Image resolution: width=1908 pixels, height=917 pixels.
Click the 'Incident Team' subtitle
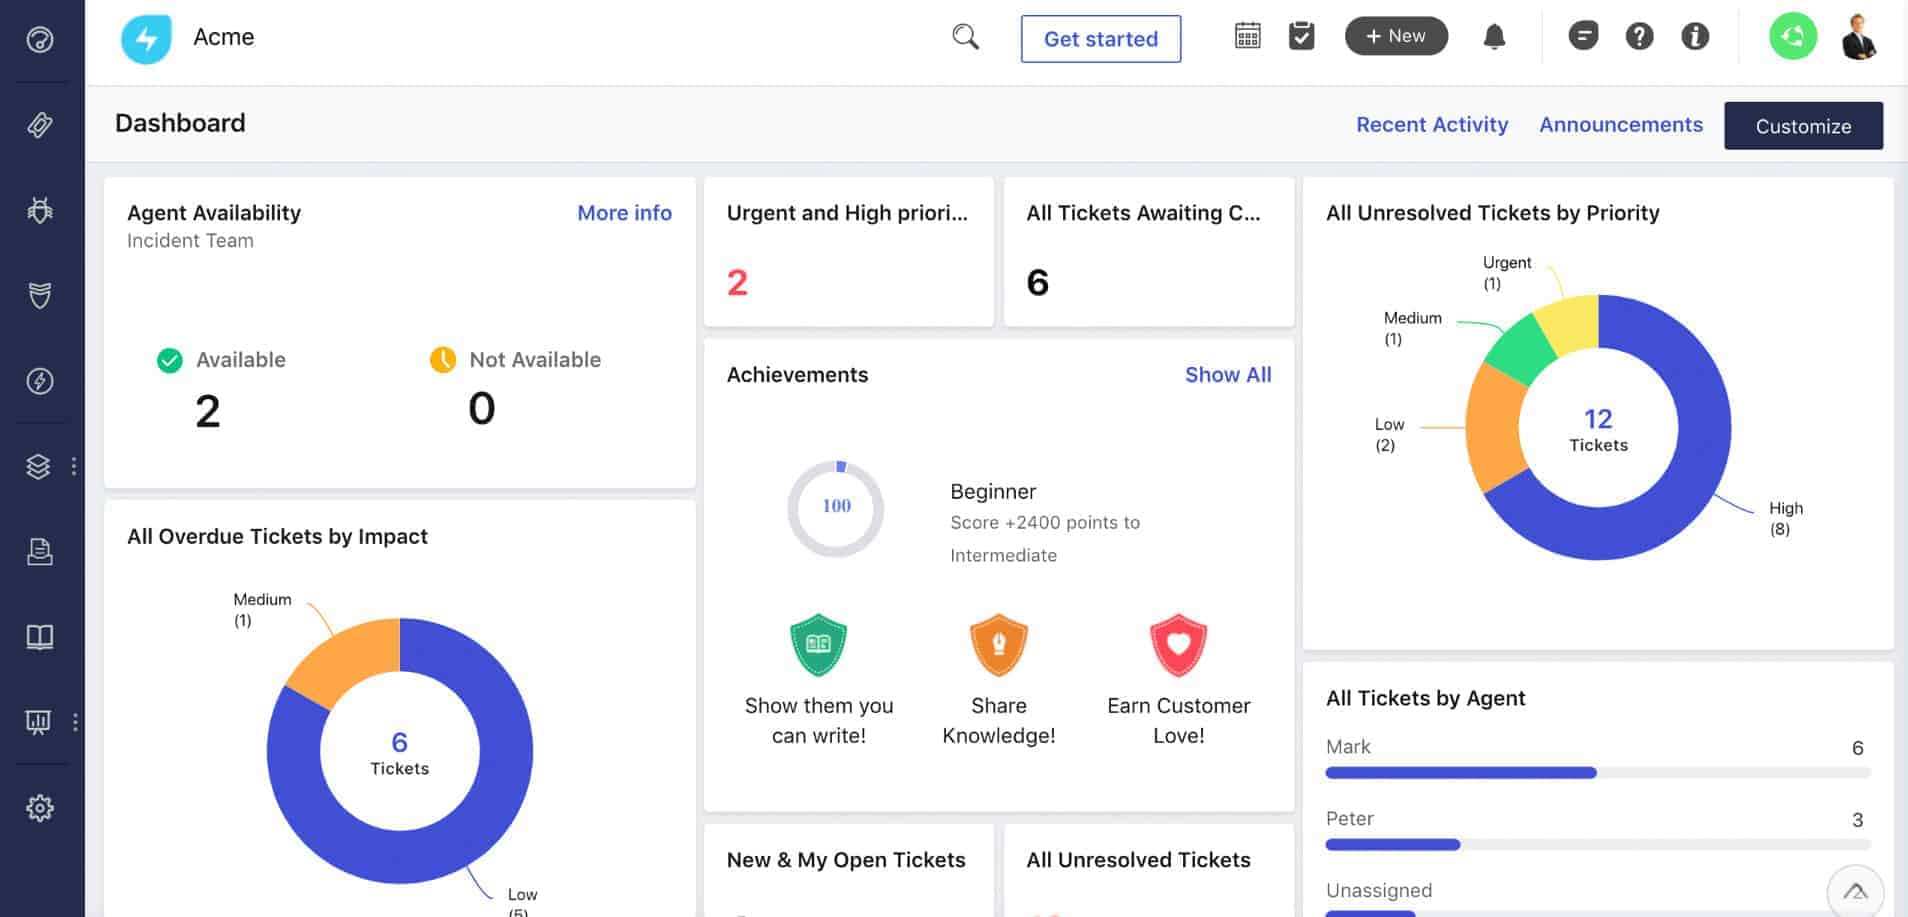190,241
